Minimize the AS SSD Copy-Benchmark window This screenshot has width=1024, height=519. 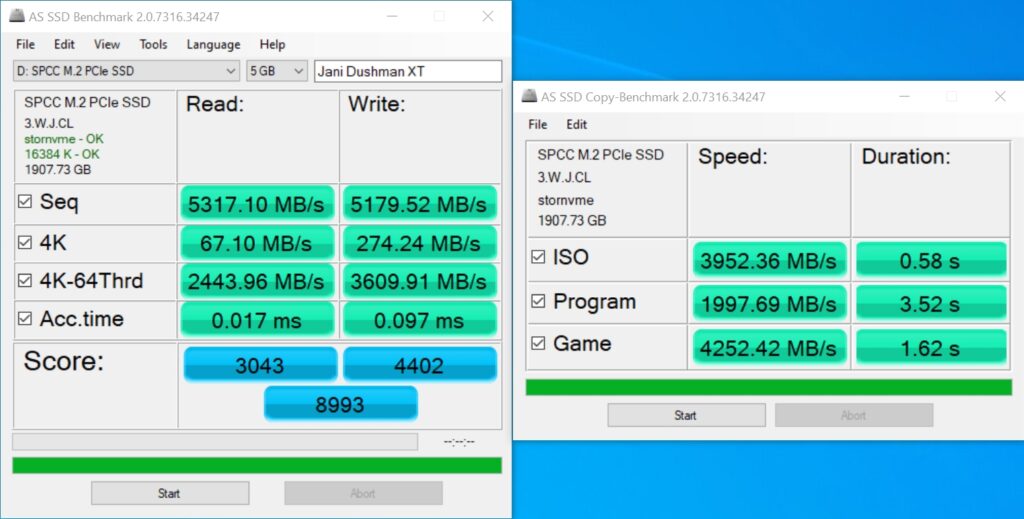pos(904,97)
